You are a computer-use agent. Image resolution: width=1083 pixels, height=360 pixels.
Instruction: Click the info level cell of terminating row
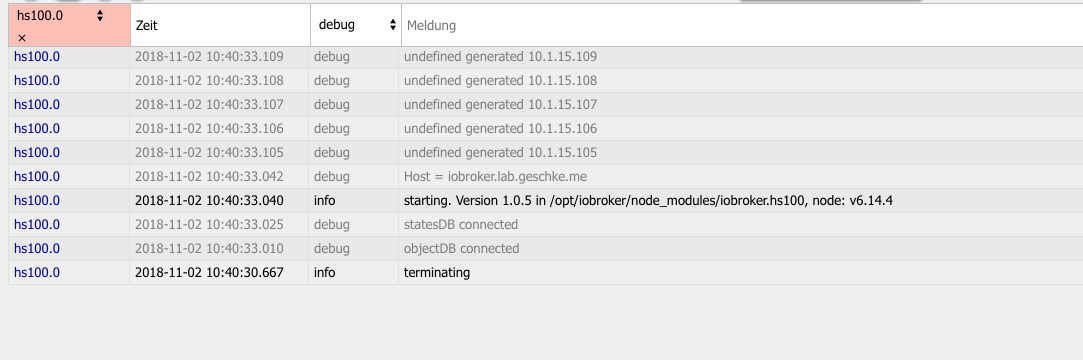pyautogui.click(x=325, y=272)
